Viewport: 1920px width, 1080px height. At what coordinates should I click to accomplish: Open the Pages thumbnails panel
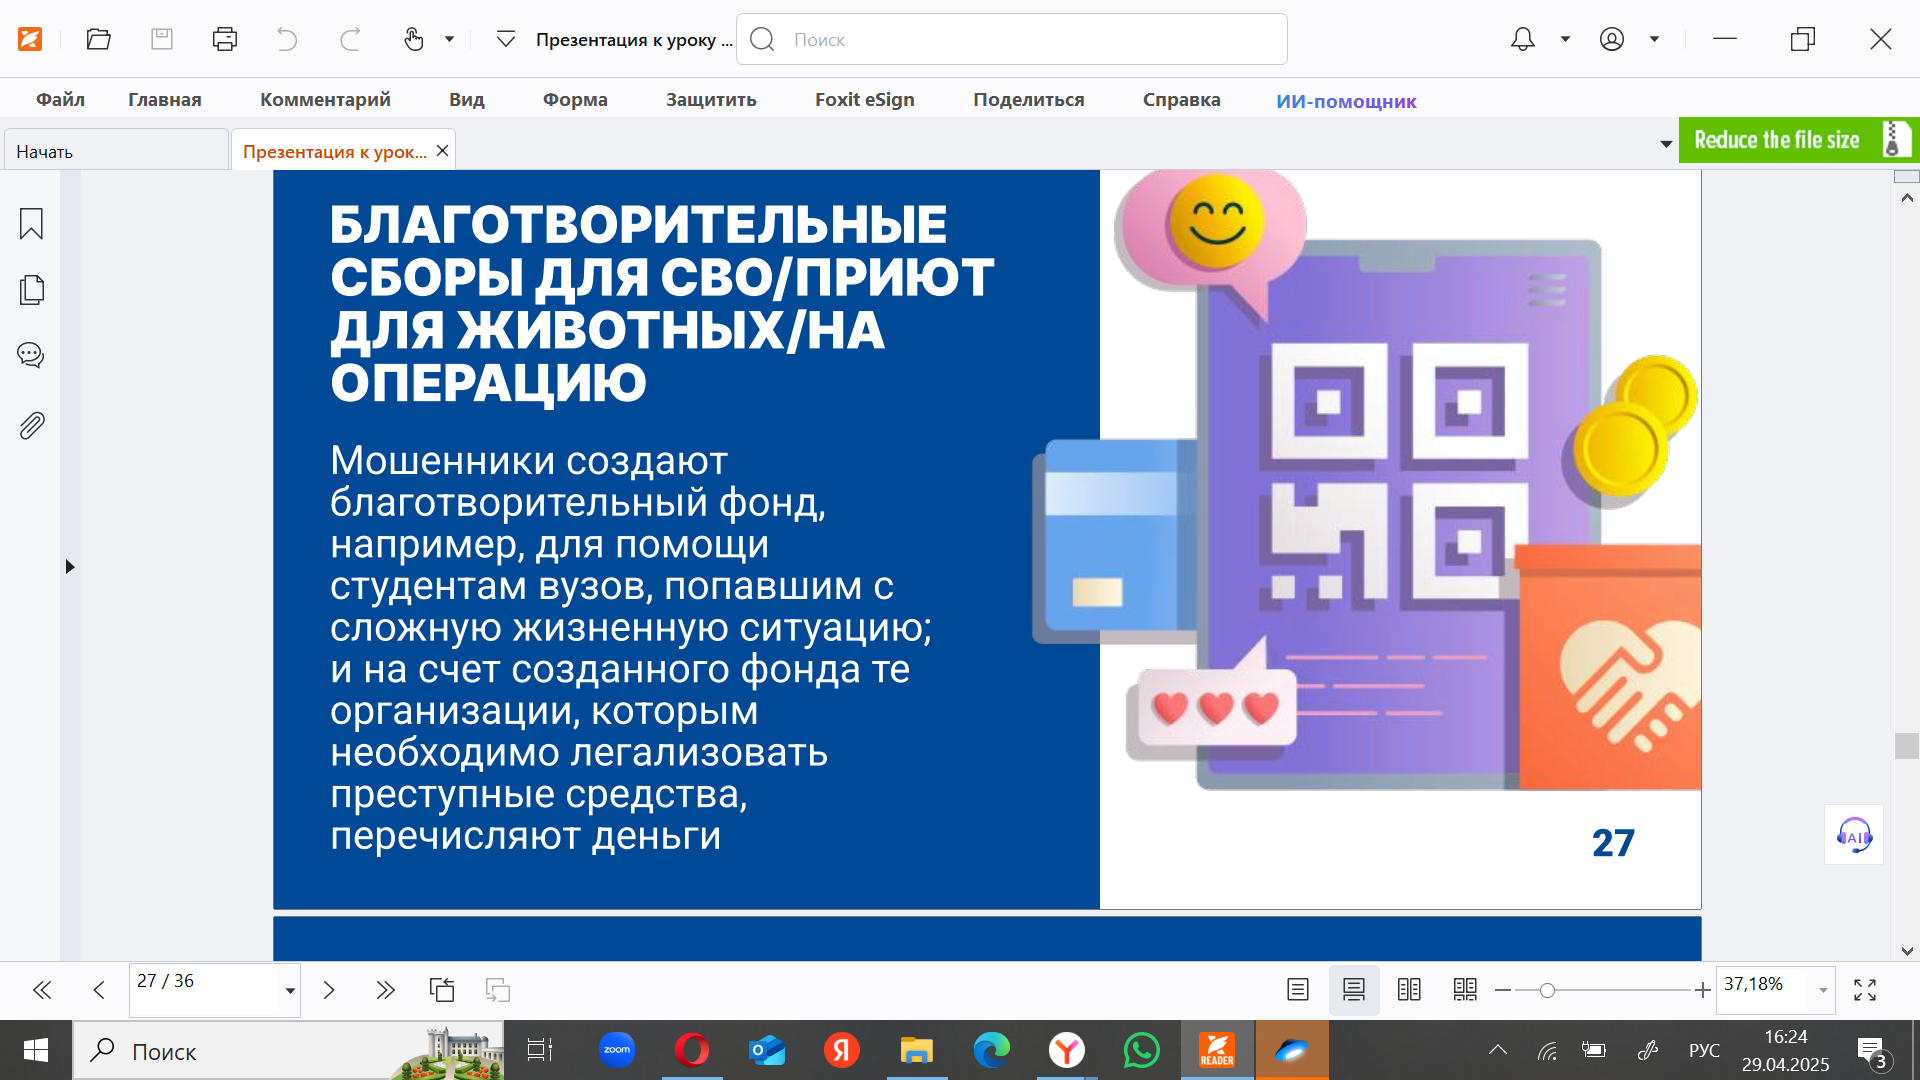tap(31, 290)
